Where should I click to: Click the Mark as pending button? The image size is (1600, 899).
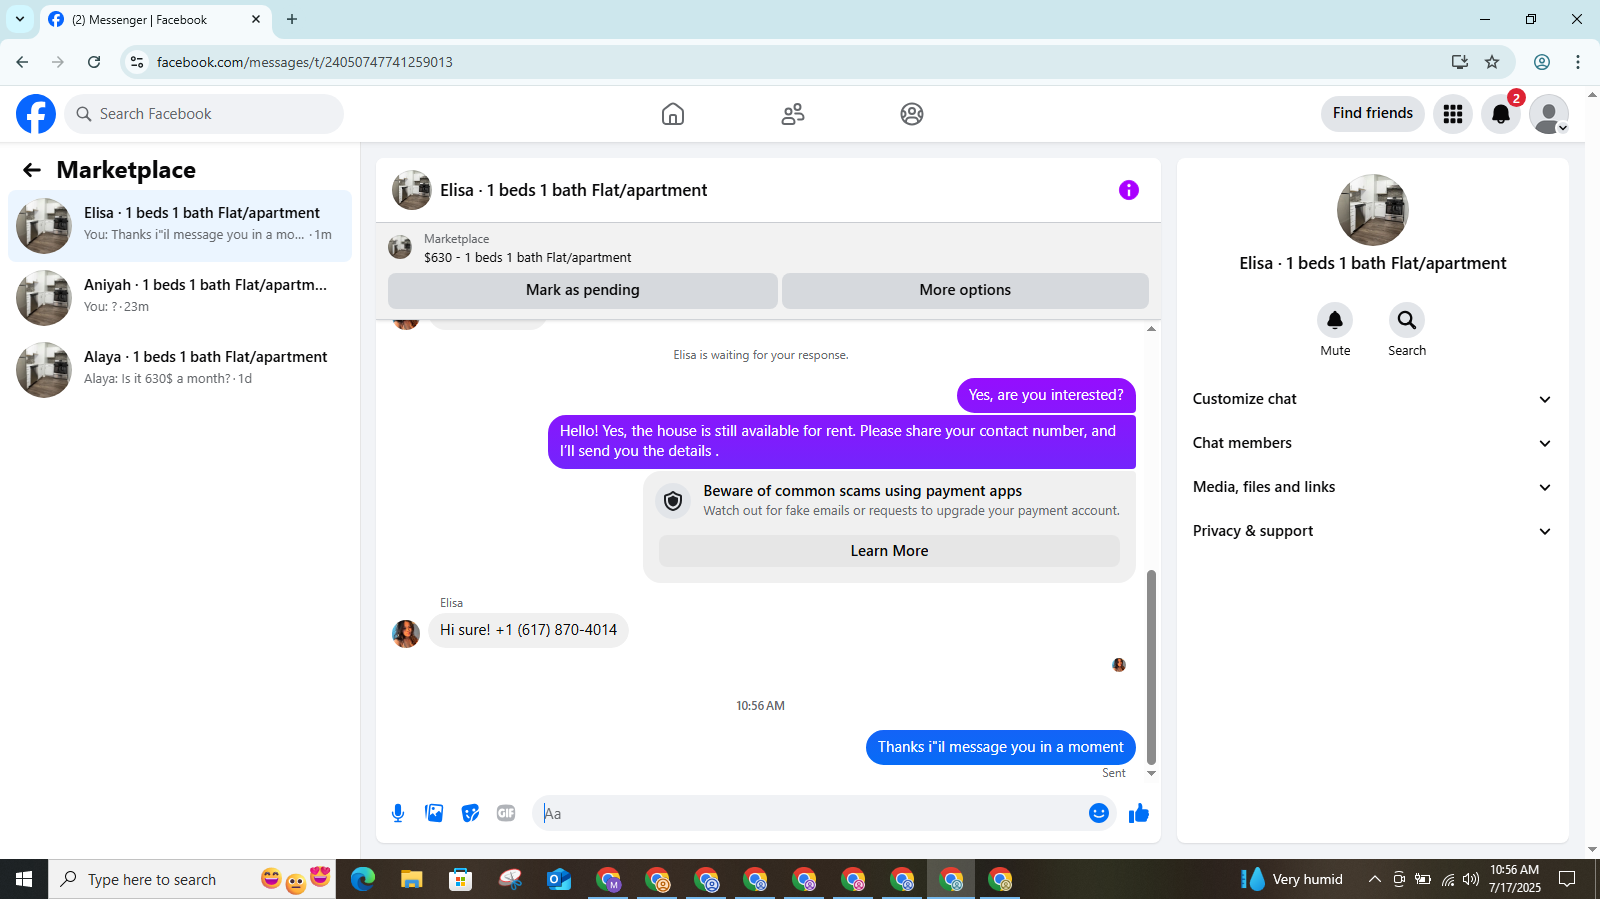[583, 290]
